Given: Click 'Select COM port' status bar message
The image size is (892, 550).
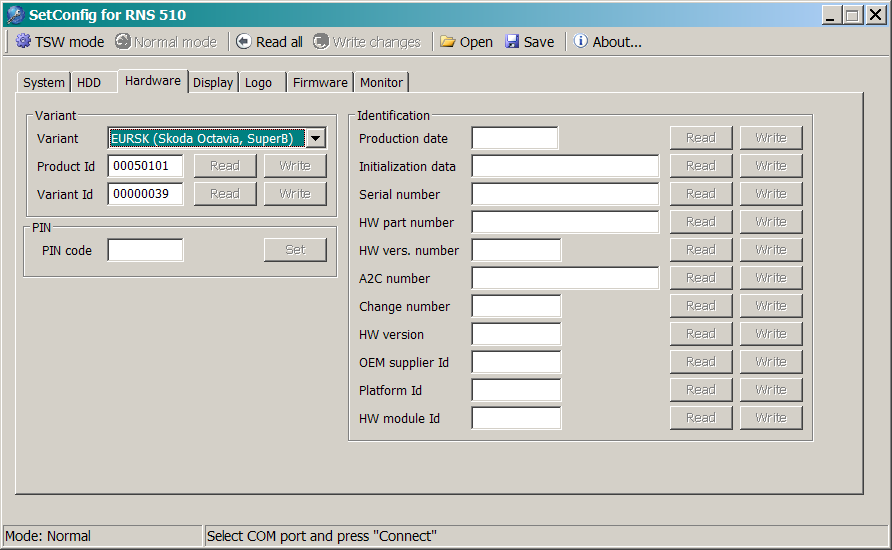Looking at the screenshot, I should coord(321,536).
